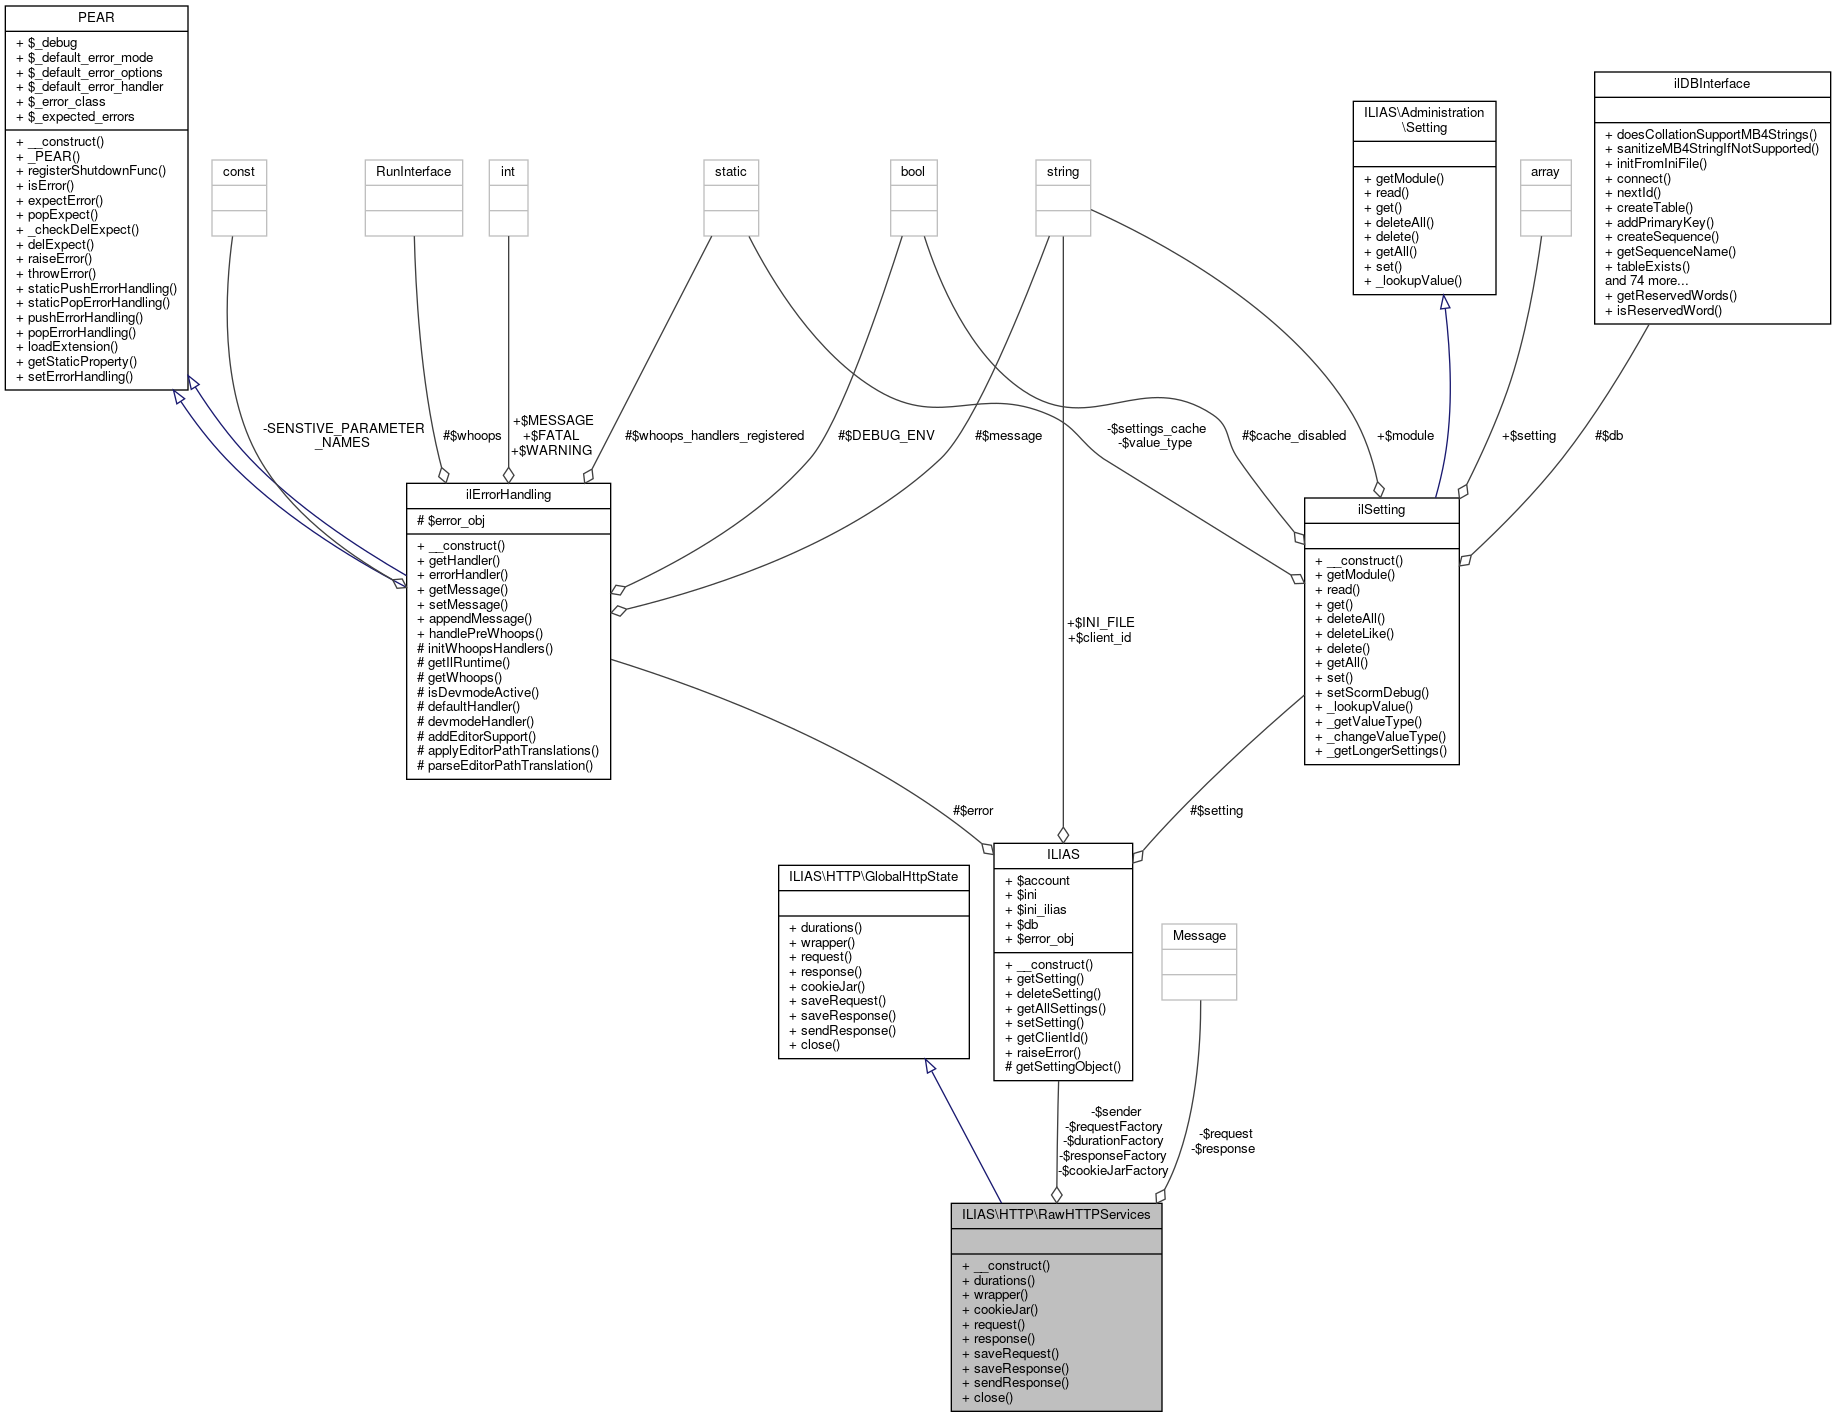This screenshot has width=1836, height=1417.
Task: Click '+ setErrorHandling()' in PEAR
Action: (x=74, y=377)
